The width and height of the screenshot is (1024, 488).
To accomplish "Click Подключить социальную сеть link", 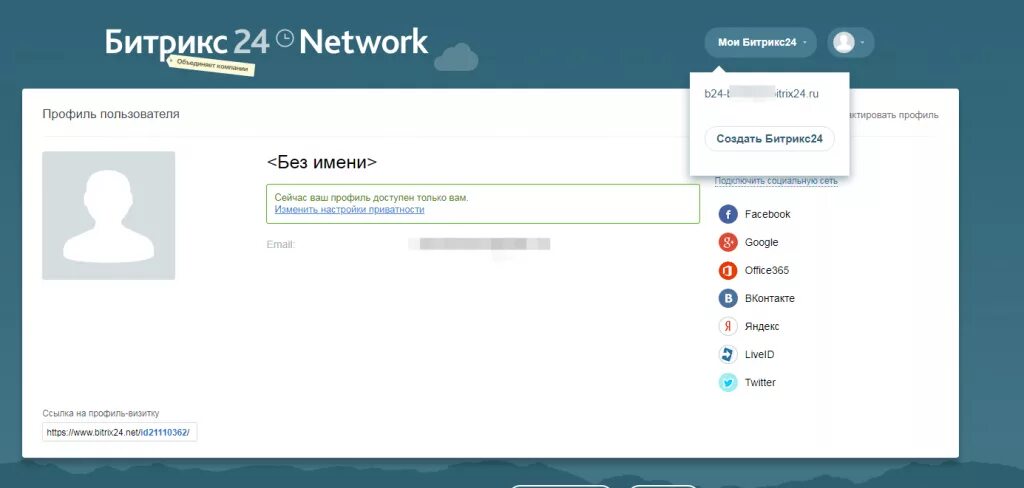I will [776, 181].
